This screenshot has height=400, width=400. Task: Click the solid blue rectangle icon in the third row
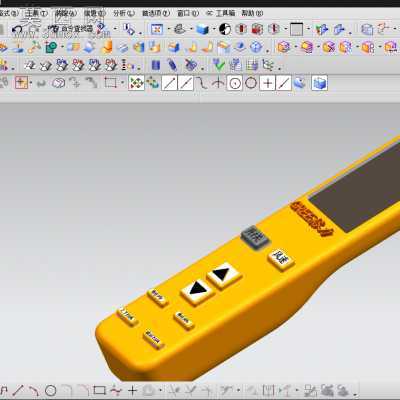point(155,65)
